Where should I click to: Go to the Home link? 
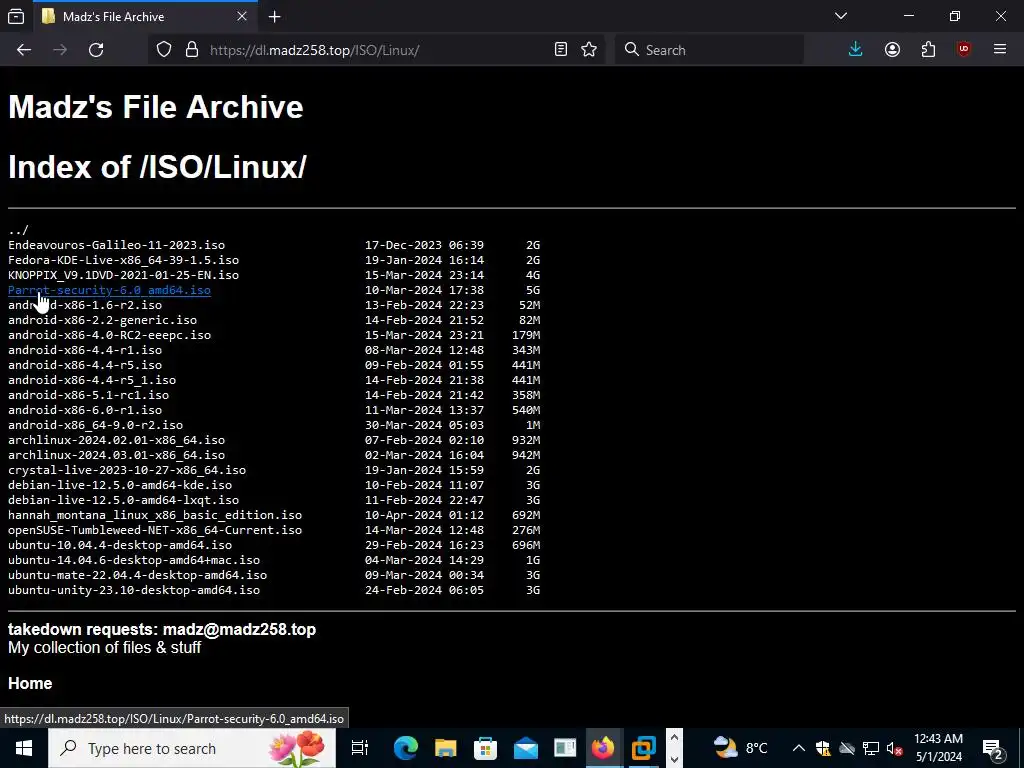[30, 683]
